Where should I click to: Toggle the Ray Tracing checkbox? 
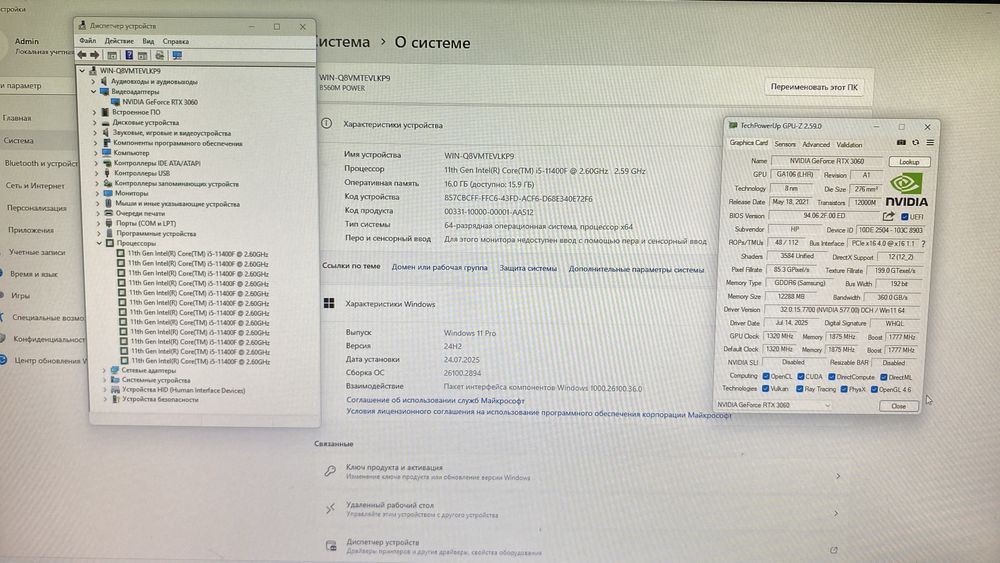pos(799,389)
